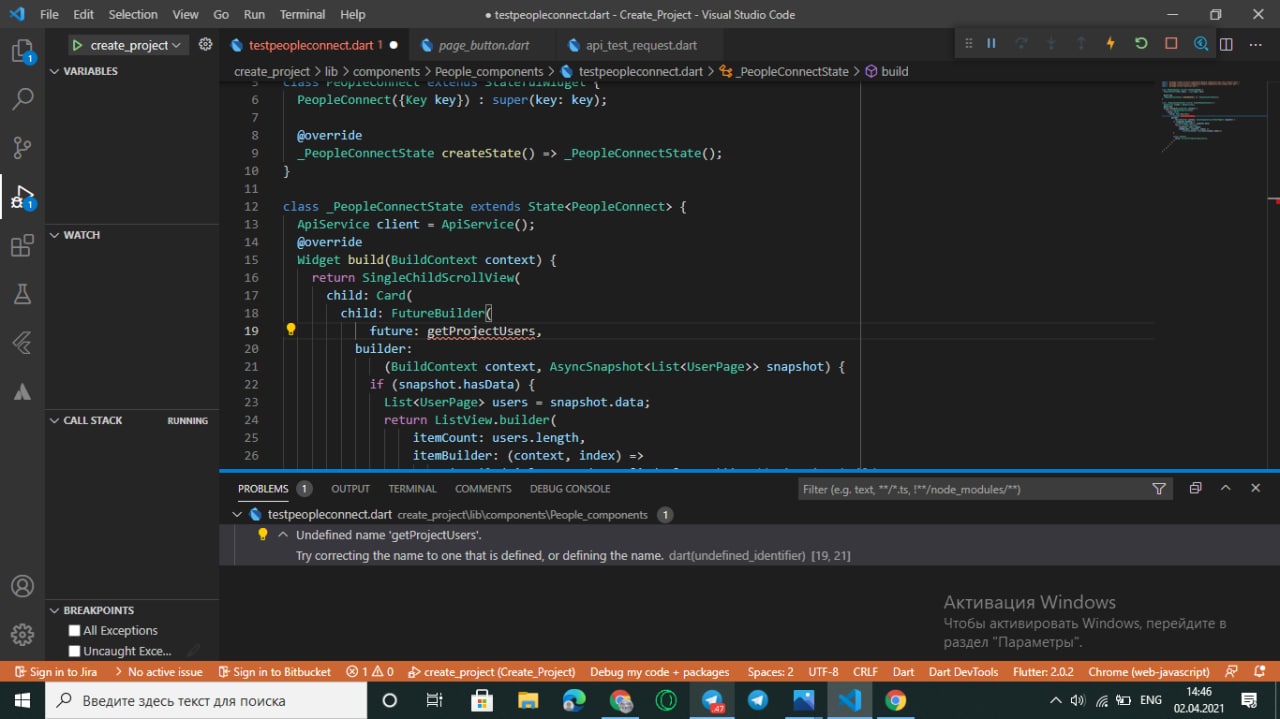
Task: Open Manage gear in activity bar
Action: coord(22,635)
